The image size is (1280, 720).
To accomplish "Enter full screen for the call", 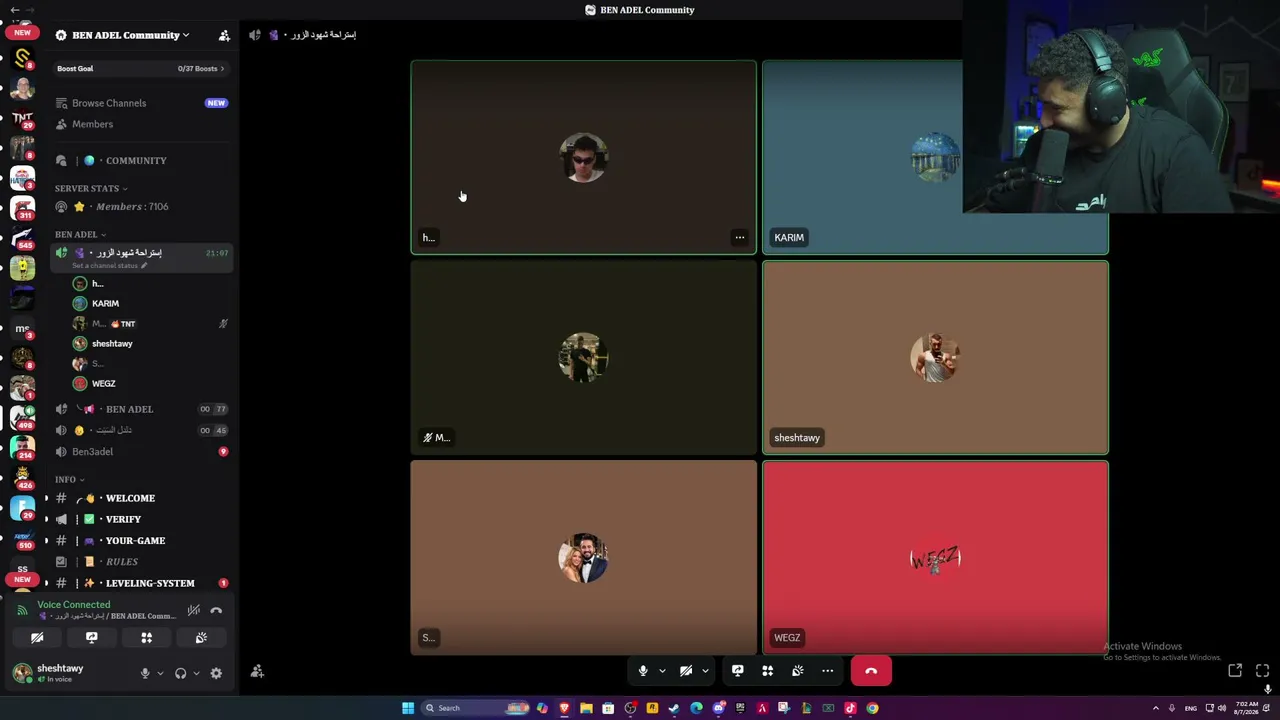I will pos(1262,671).
